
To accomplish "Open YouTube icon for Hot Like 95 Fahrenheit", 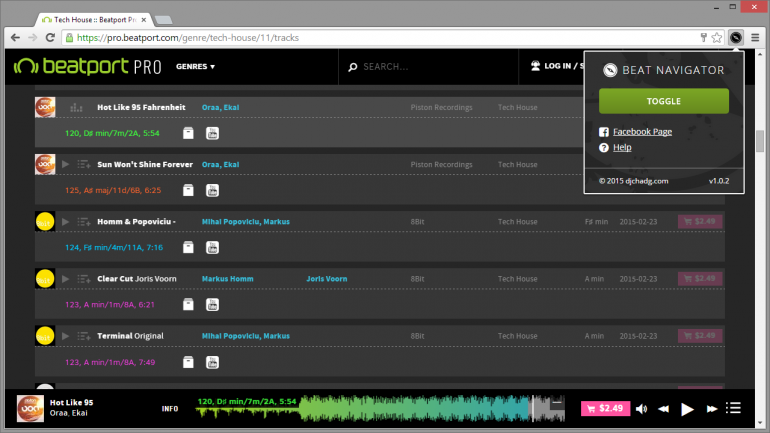I will pyautogui.click(x=212, y=133).
